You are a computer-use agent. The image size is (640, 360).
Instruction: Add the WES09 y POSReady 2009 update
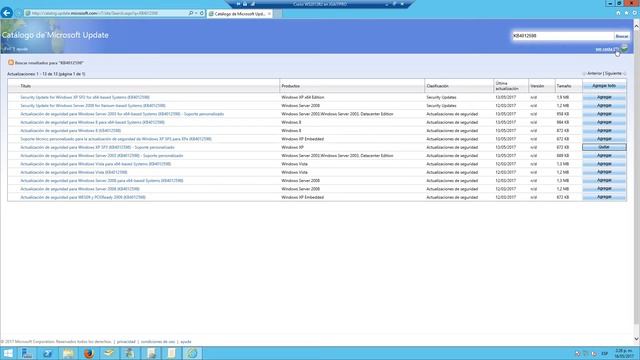(x=604, y=197)
